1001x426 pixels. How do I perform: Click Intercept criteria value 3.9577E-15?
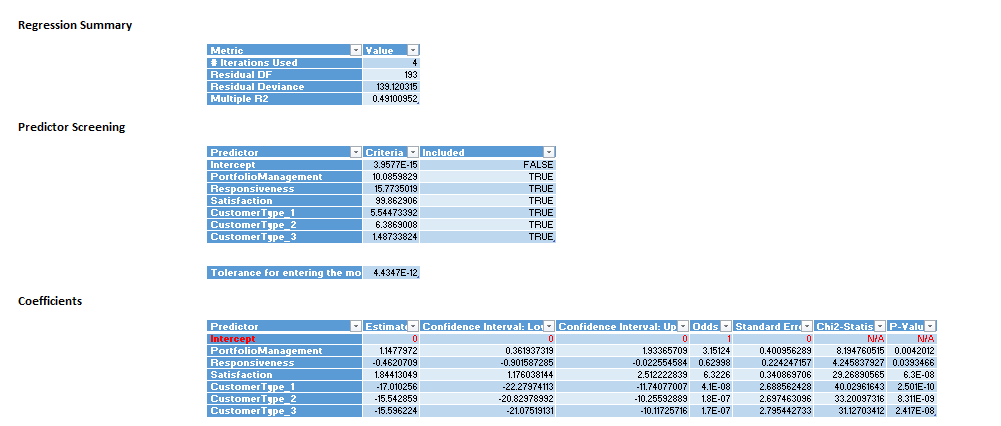pos(391,165)
